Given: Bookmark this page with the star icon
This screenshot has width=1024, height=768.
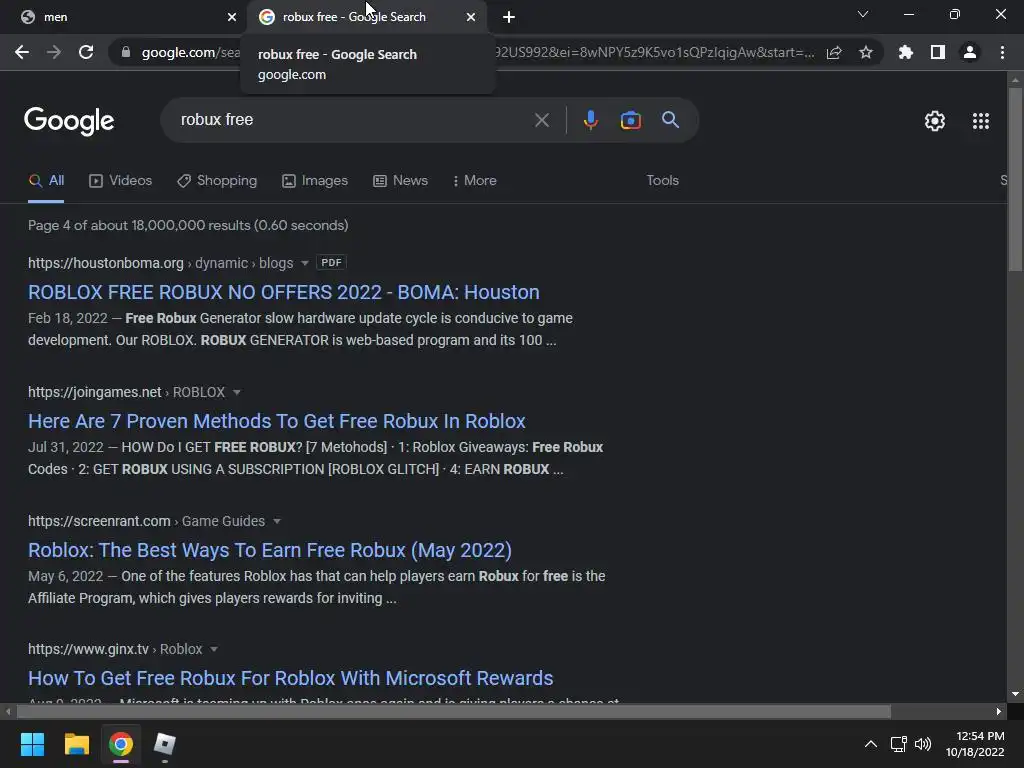Looking at the screenshot, I should pyautogui.click(x=866, y=52).
